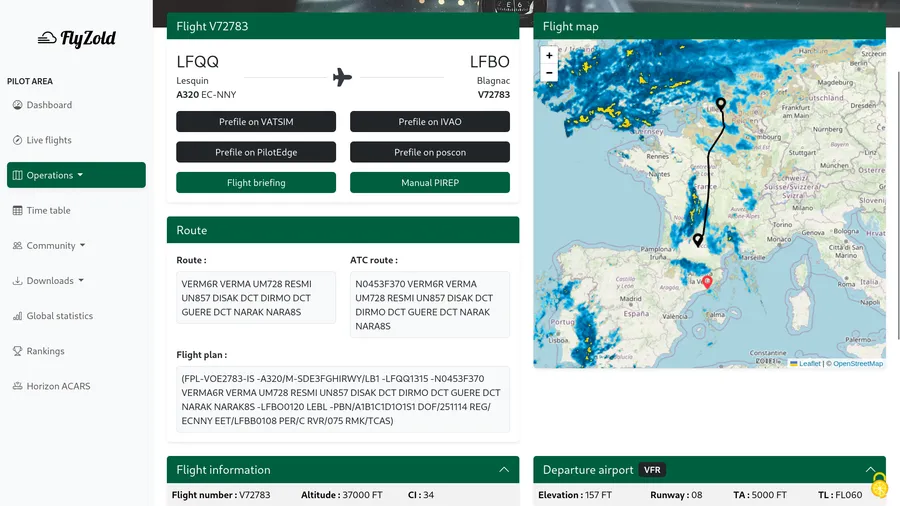The height and width of the screenshot is (506, 900).
Task: Collapse the Flight information panel
Action: click(x=503, y=469)
